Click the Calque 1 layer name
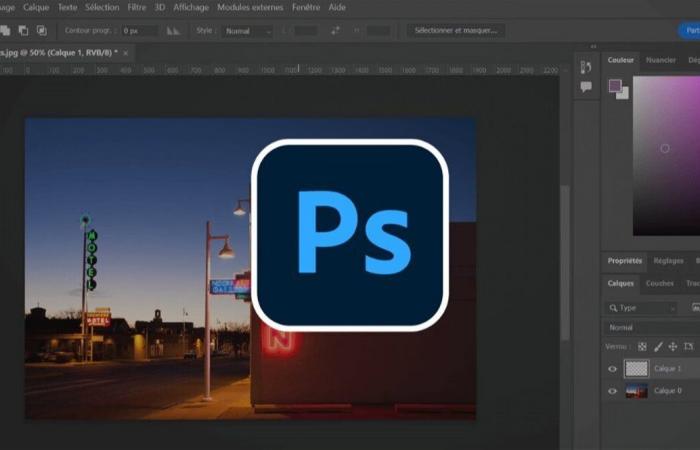This screenshot has width=700, height=450. [x=667, y=369]
